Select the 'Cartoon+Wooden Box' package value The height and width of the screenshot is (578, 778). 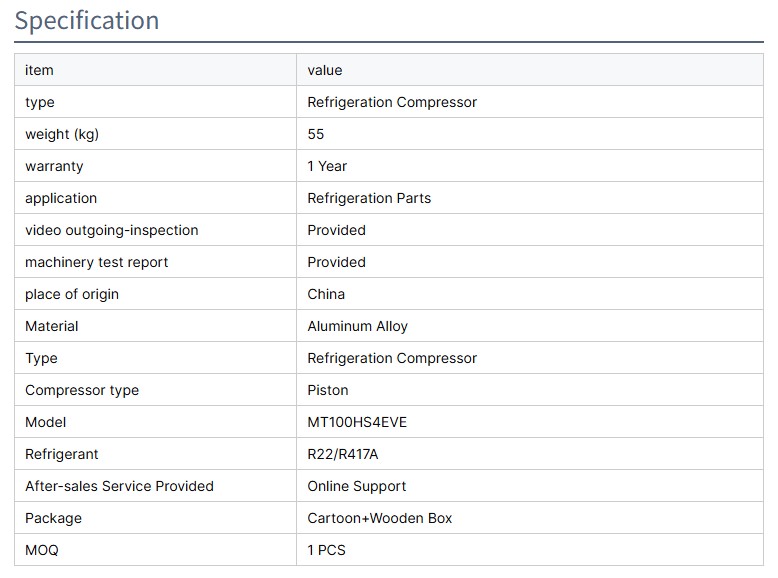point(379,518)
